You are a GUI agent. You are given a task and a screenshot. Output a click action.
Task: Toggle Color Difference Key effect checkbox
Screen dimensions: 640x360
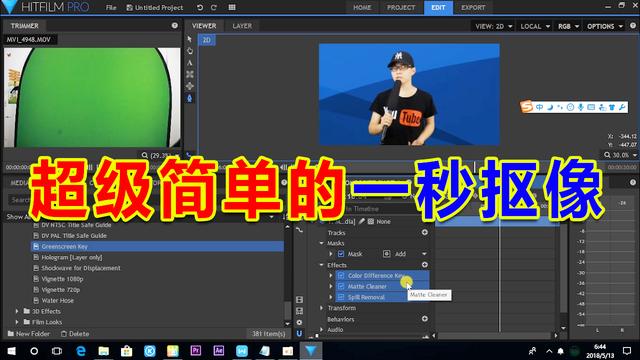tap(341, 276)
